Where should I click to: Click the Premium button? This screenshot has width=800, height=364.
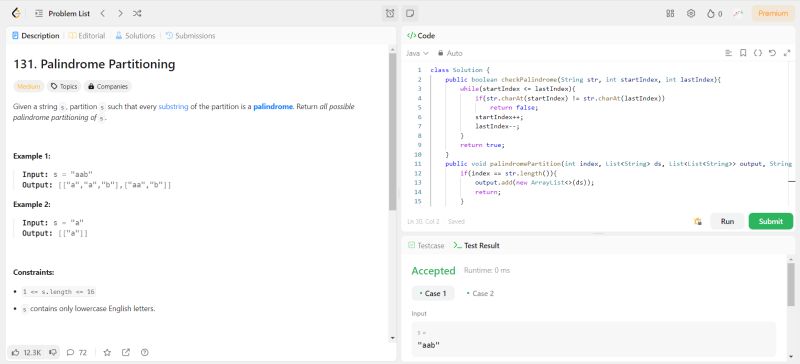[772, 14]
